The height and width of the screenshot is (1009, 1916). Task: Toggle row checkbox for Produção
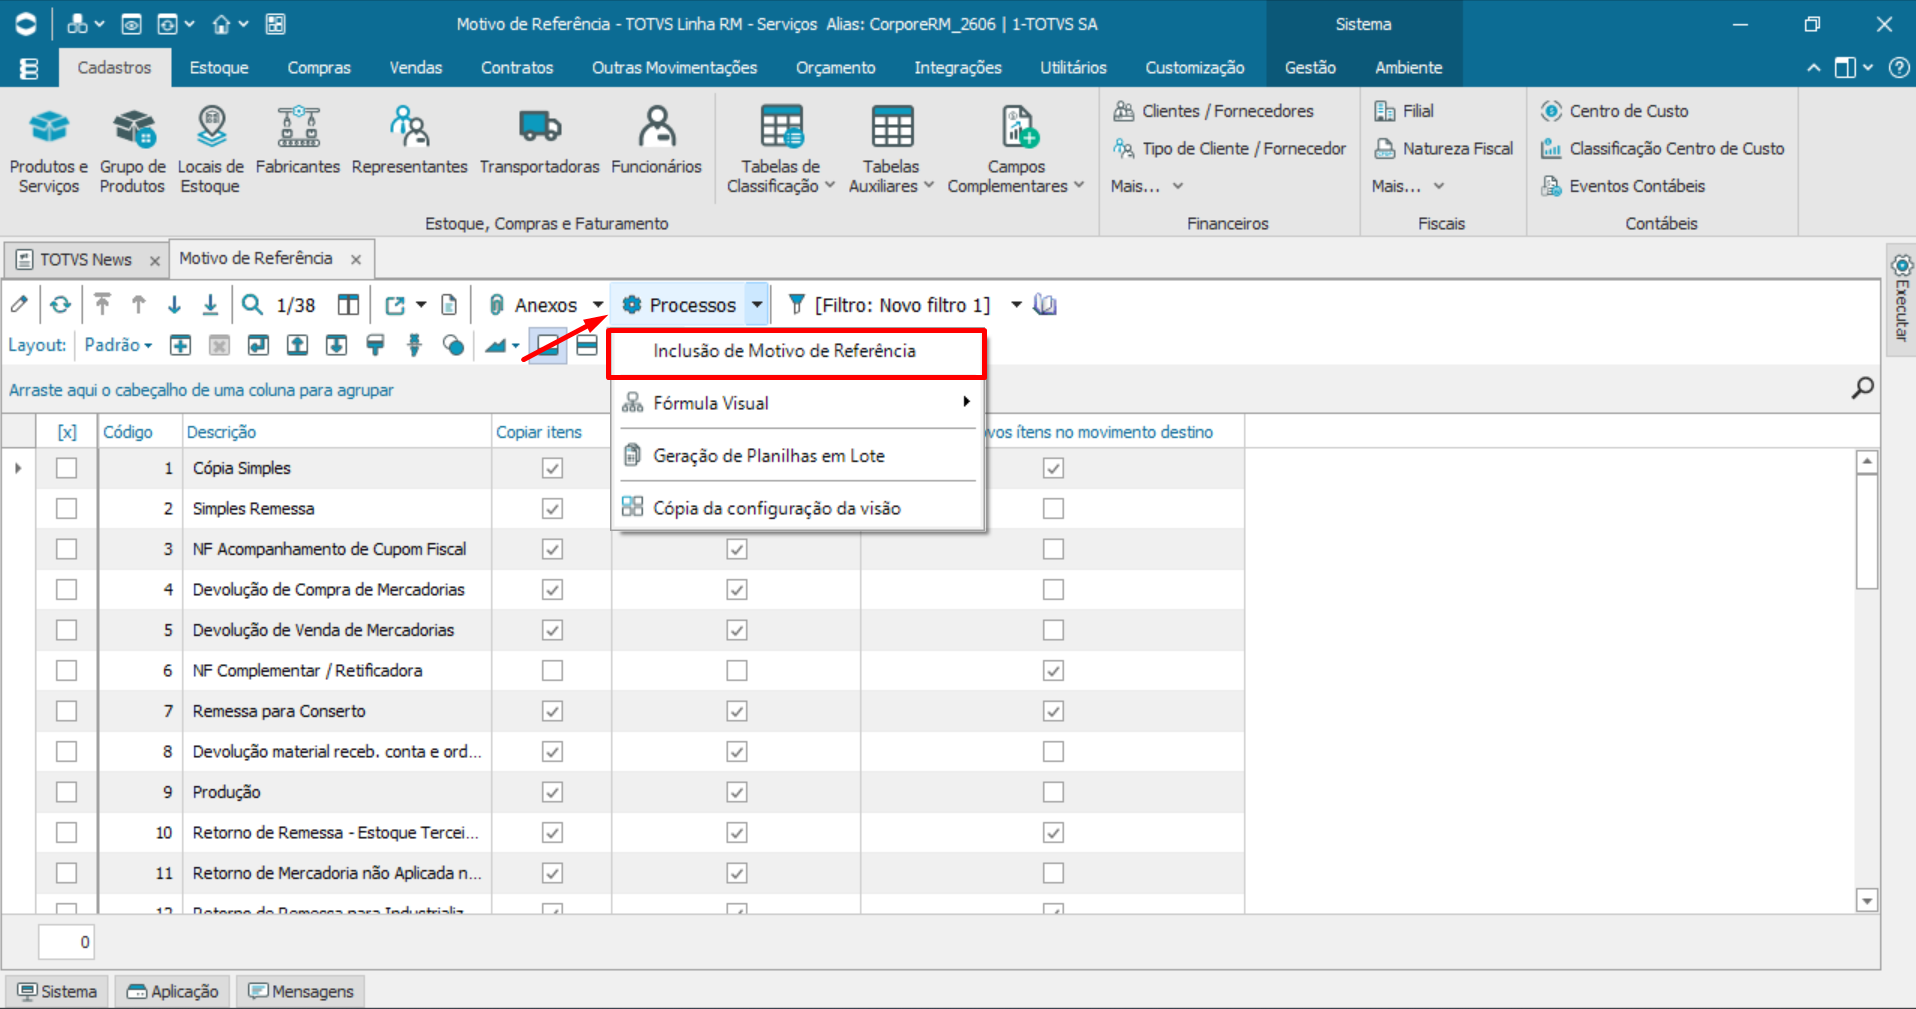[x=66, y=792]
